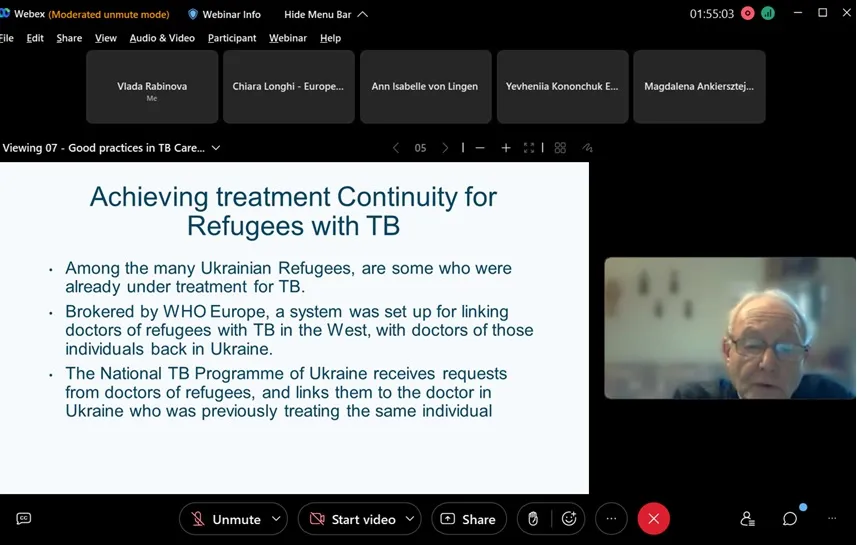Open the reactions smiley icon
857x545 pixels.
[569, 519]
